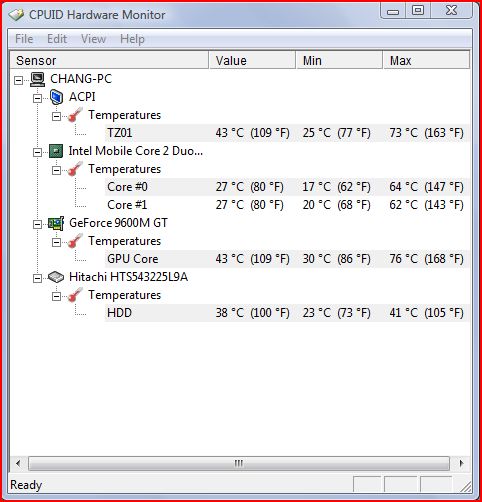Click the horizontal scrollbar right arrow

click(x=461, y=463)
